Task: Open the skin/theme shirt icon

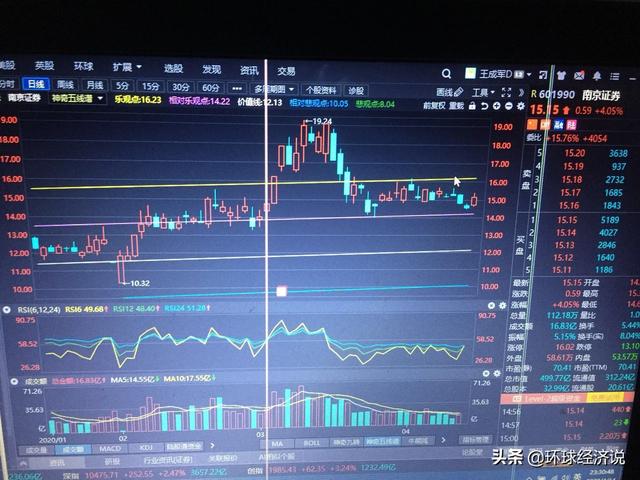Action: pos(561,75)
